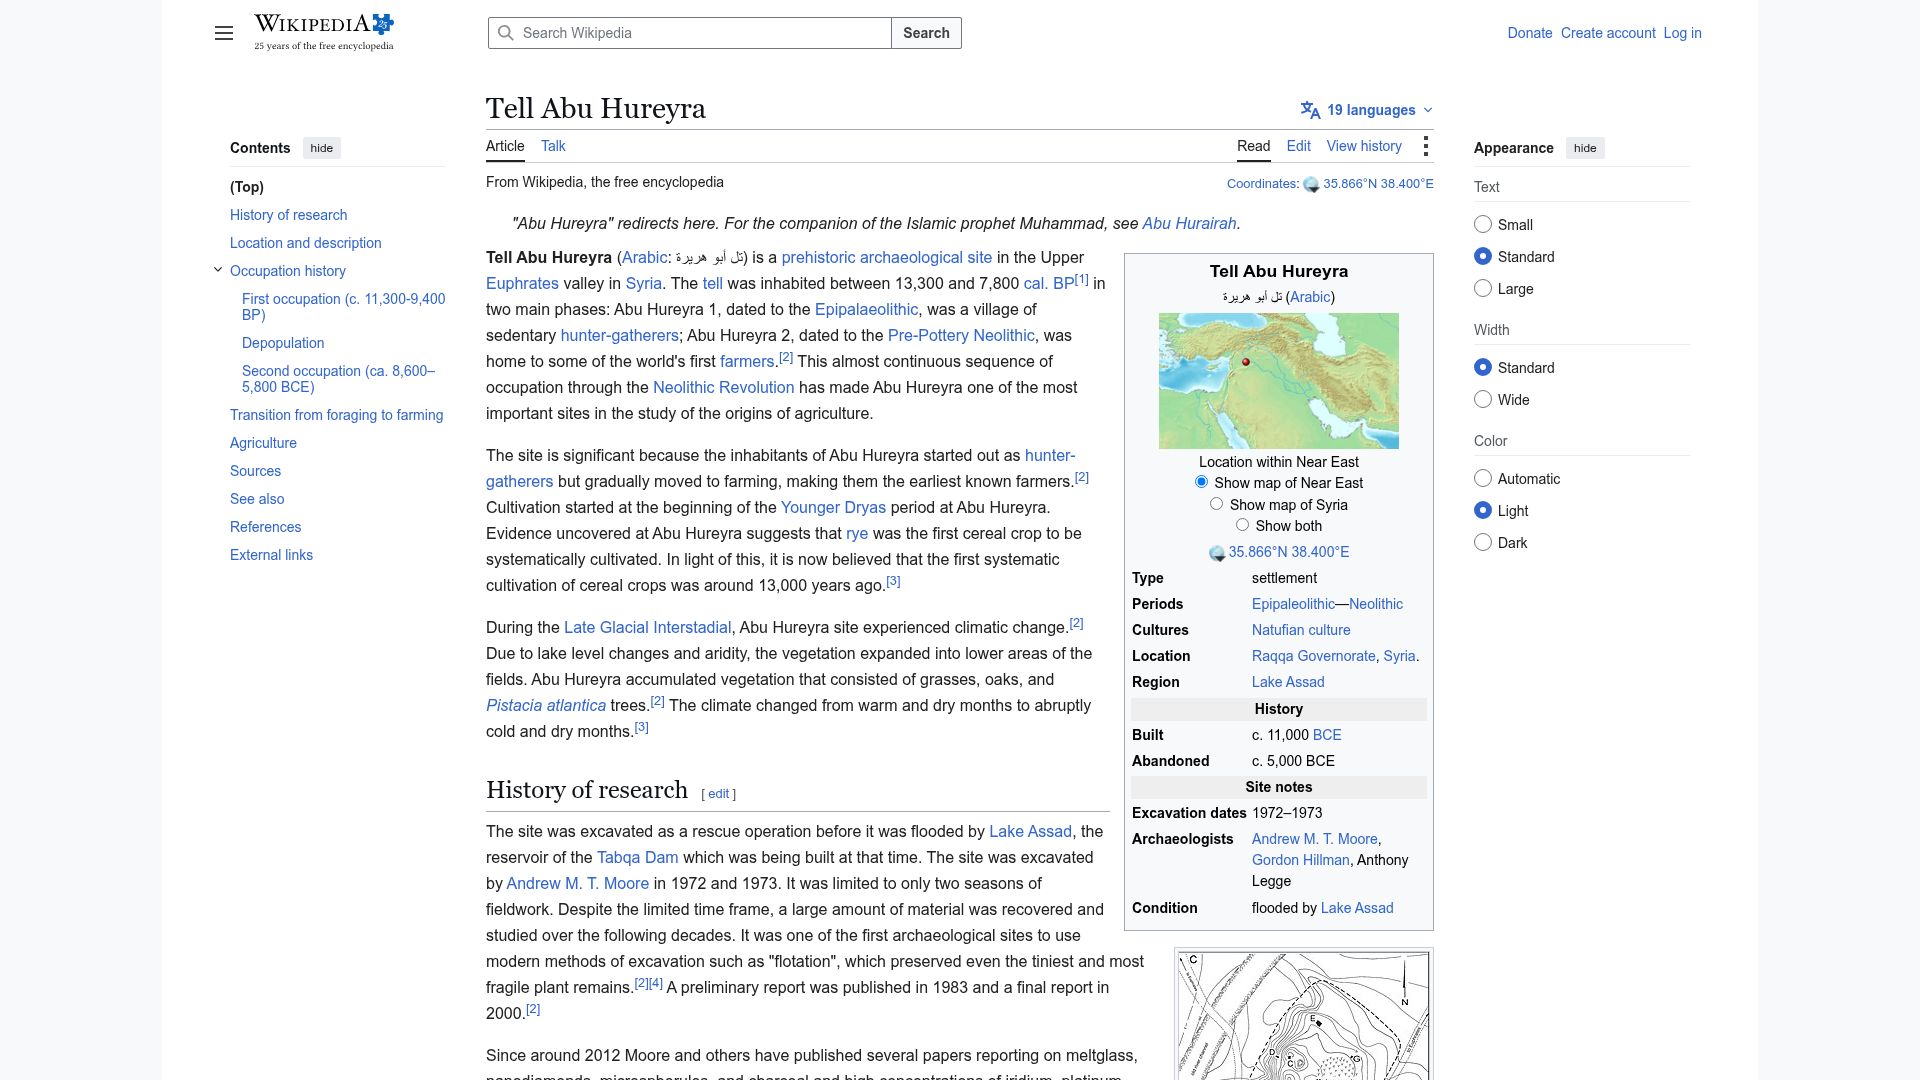
Task: Open the Pistacia atlantica link
Action: click(546, 706)
